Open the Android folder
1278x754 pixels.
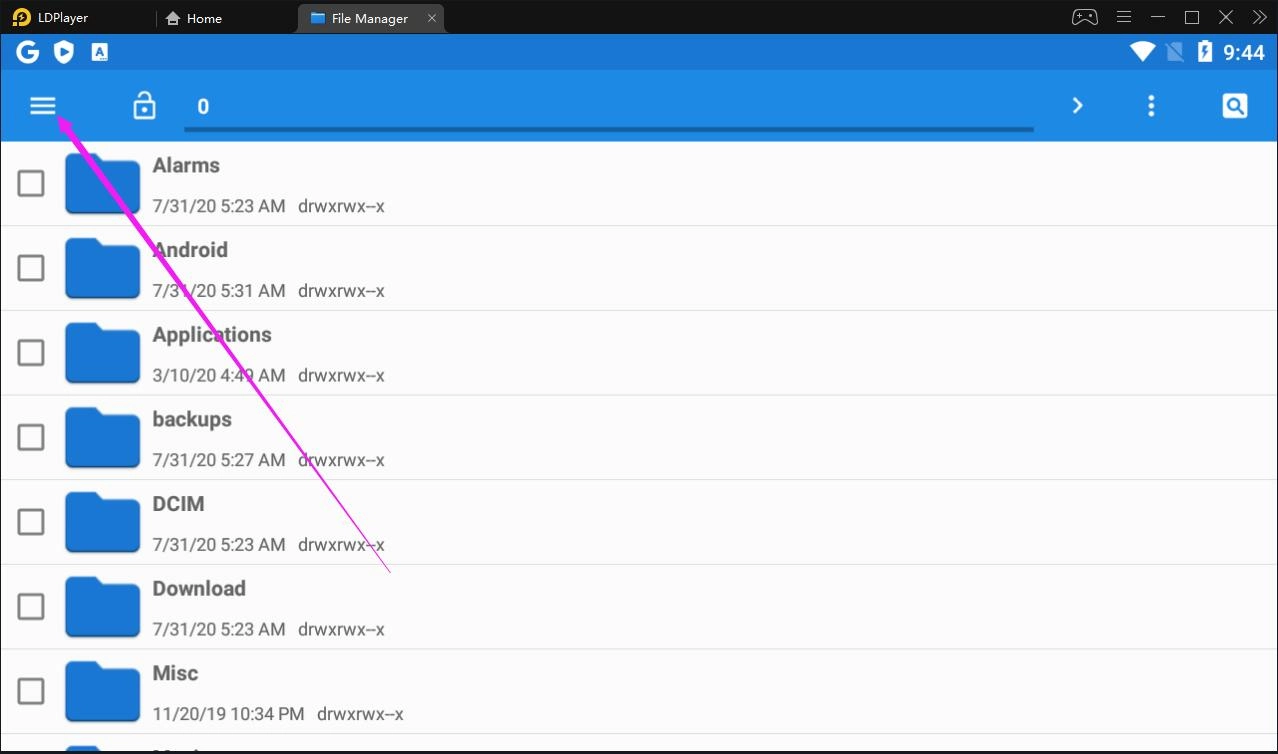pyautogui.click(x=190, y=249)
